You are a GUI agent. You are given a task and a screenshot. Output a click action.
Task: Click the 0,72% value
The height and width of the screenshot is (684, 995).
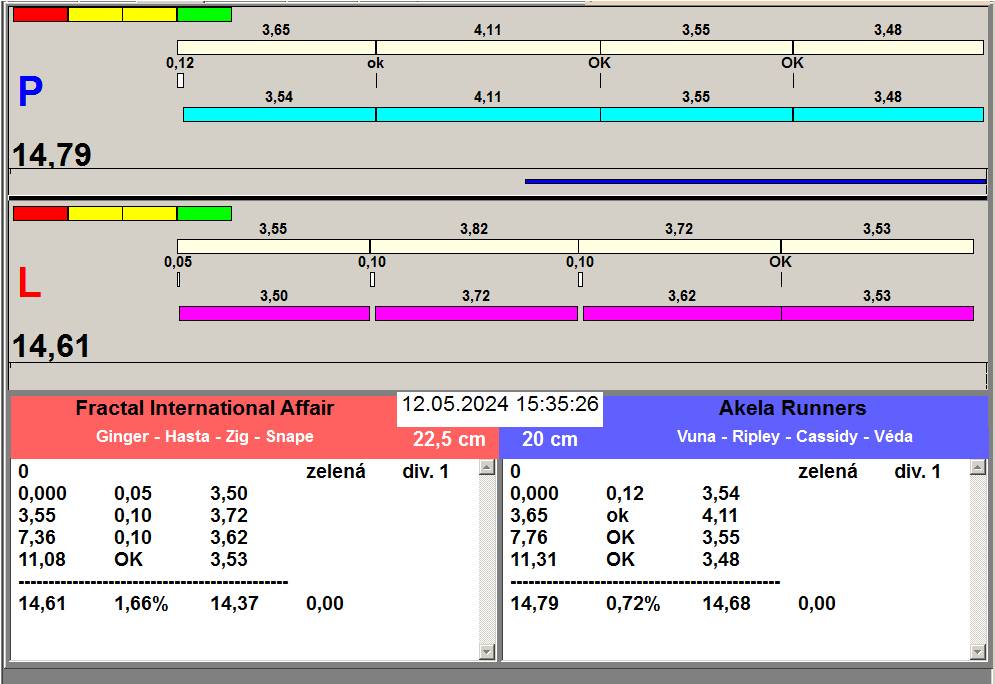pyautogui.click(x=633, y=603)
